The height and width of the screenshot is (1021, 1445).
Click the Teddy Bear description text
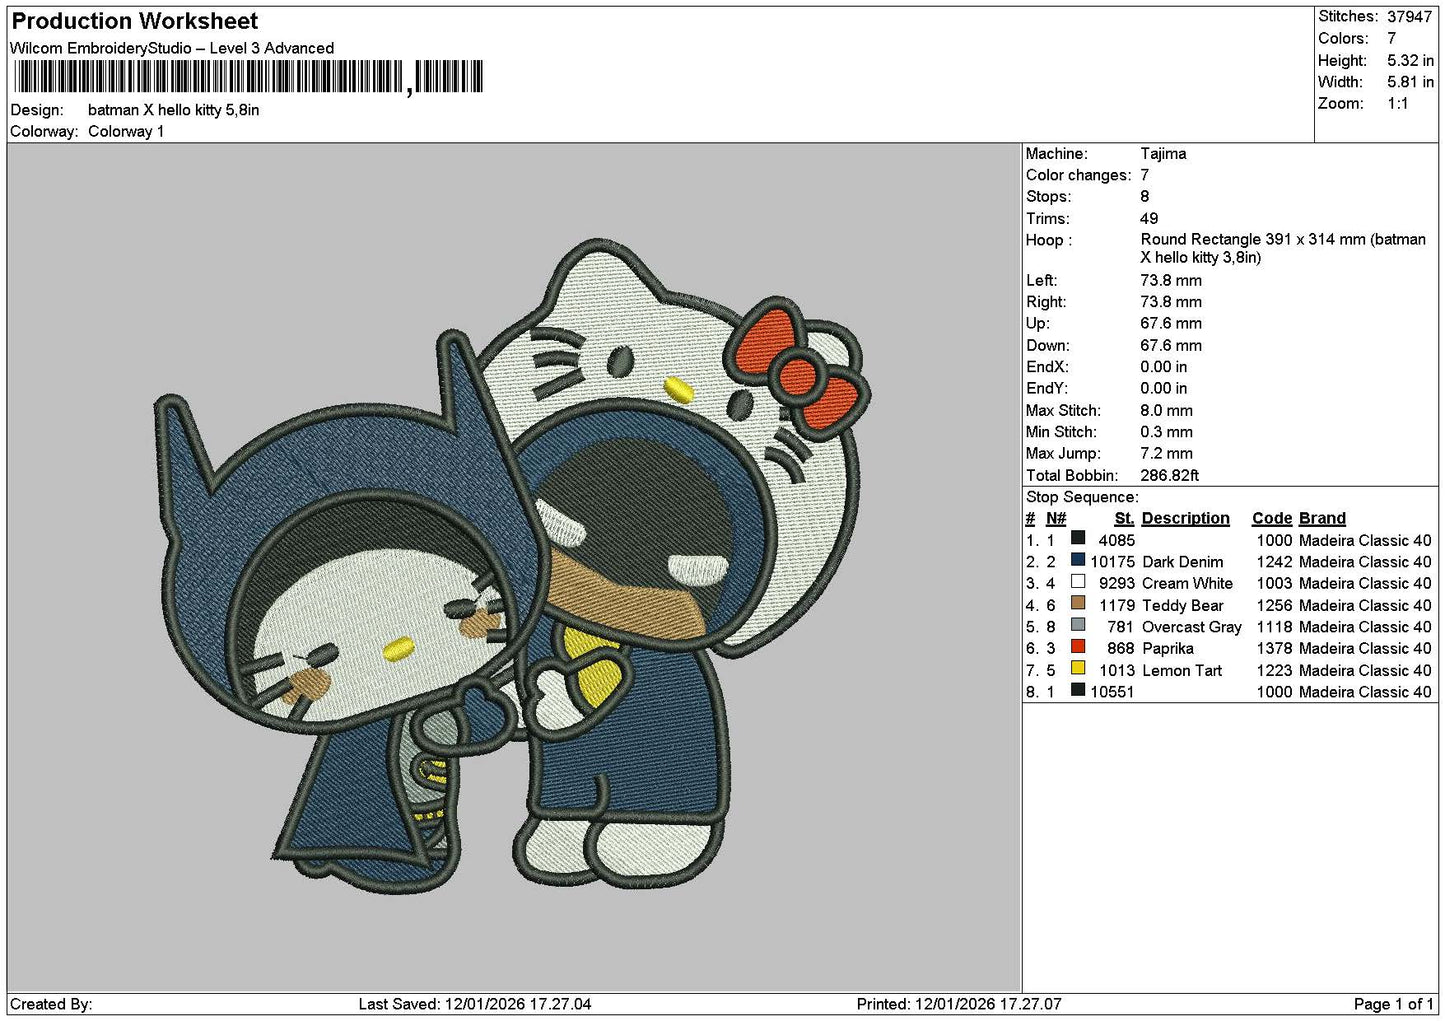1183,606
